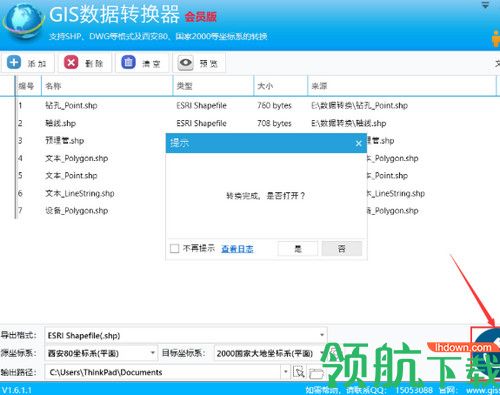
Task: Expand the 源坐标系 西安80坐标系 dropdown
Action: [153, 353]
